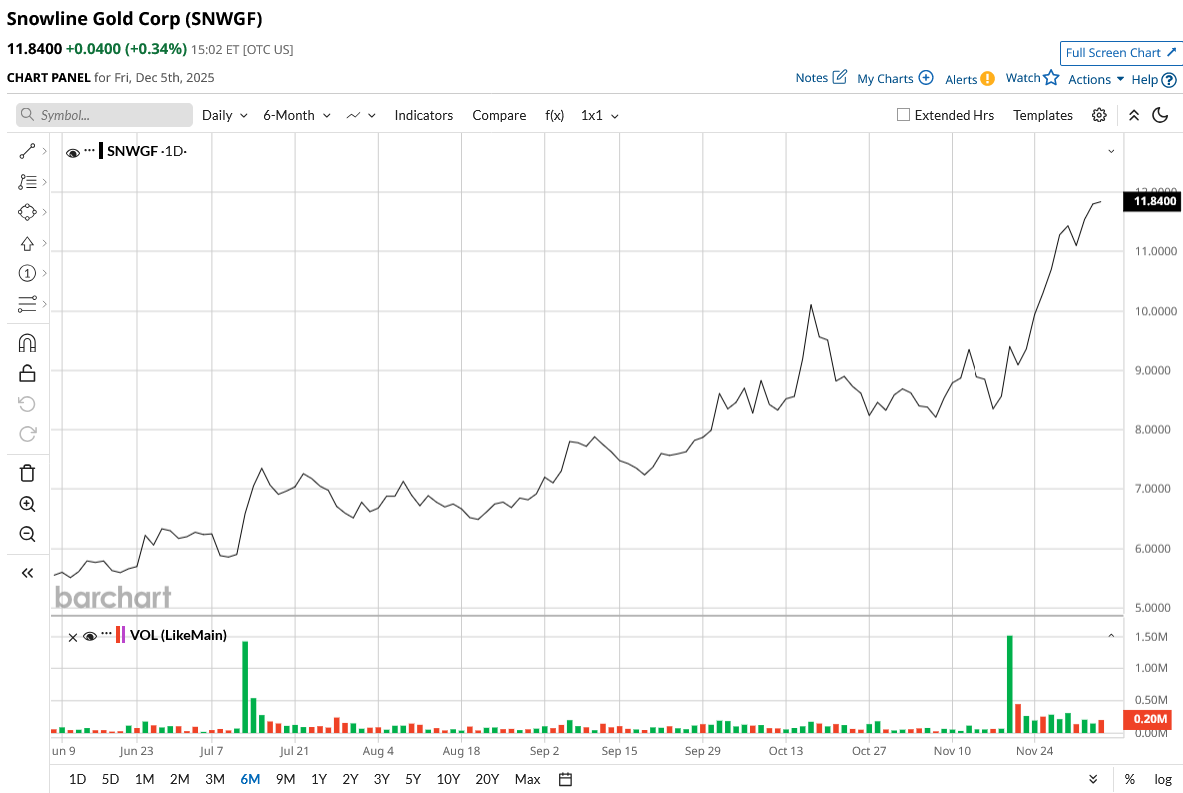Enable the Extended Hrs checkbox
The width and height of the screenshot is (1183, 793).
903,115
